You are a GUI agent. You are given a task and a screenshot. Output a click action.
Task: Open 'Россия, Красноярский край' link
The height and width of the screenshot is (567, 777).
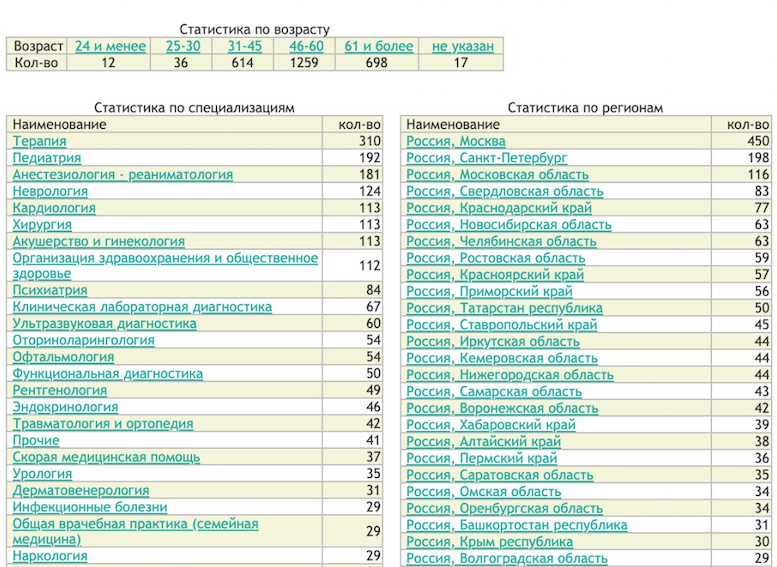pyautogui.click(x=495, y=275)
